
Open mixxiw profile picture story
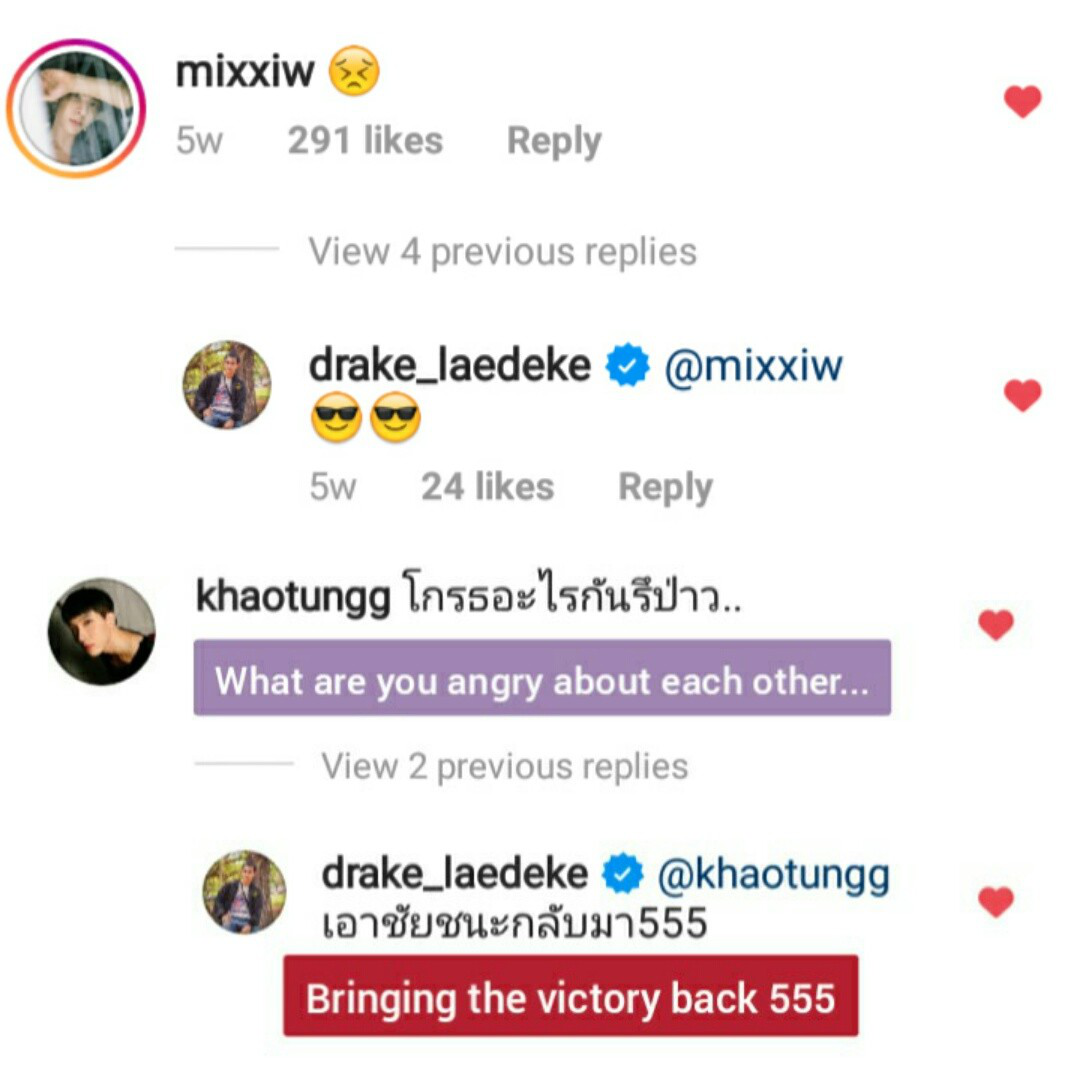coord(76,108)
